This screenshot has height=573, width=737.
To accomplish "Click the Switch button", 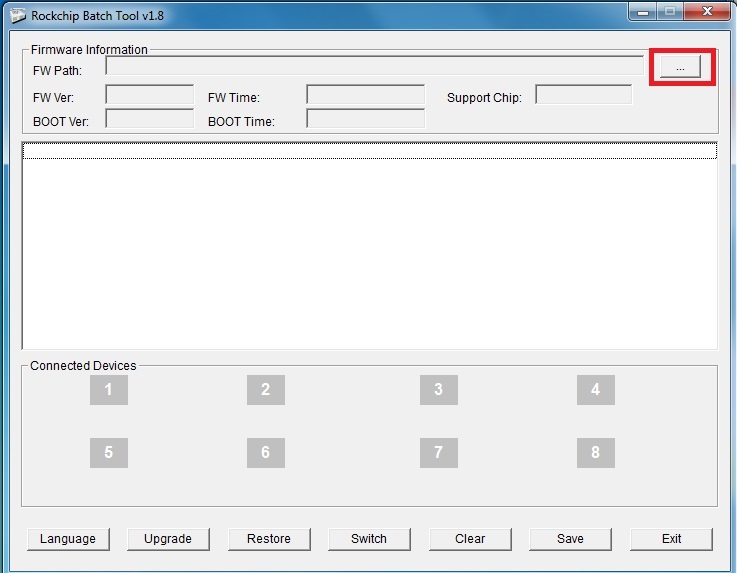I will [x=369, y=539].
